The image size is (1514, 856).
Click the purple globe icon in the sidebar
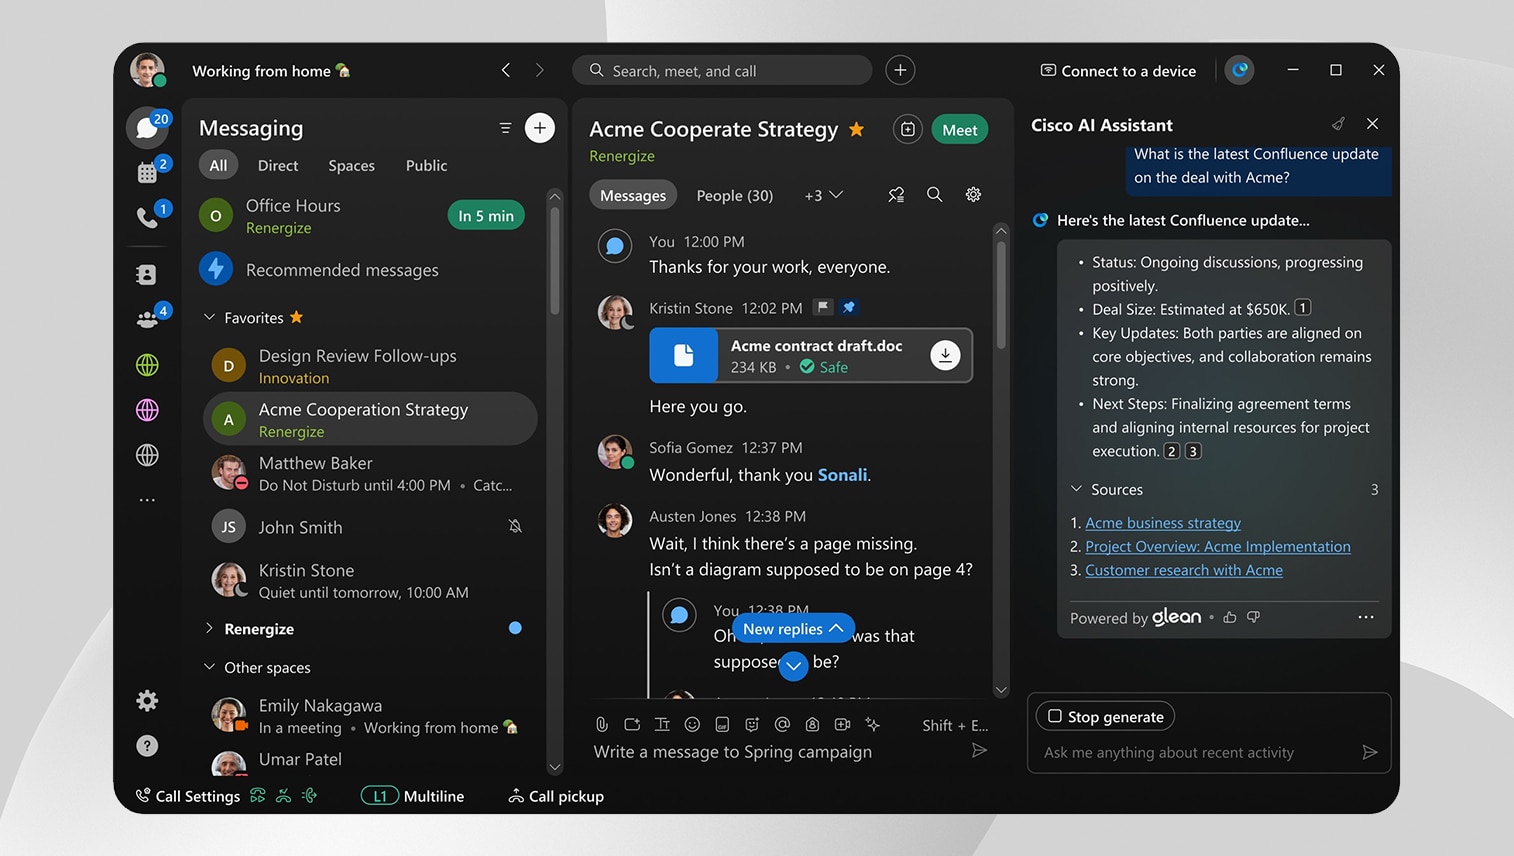147,410
